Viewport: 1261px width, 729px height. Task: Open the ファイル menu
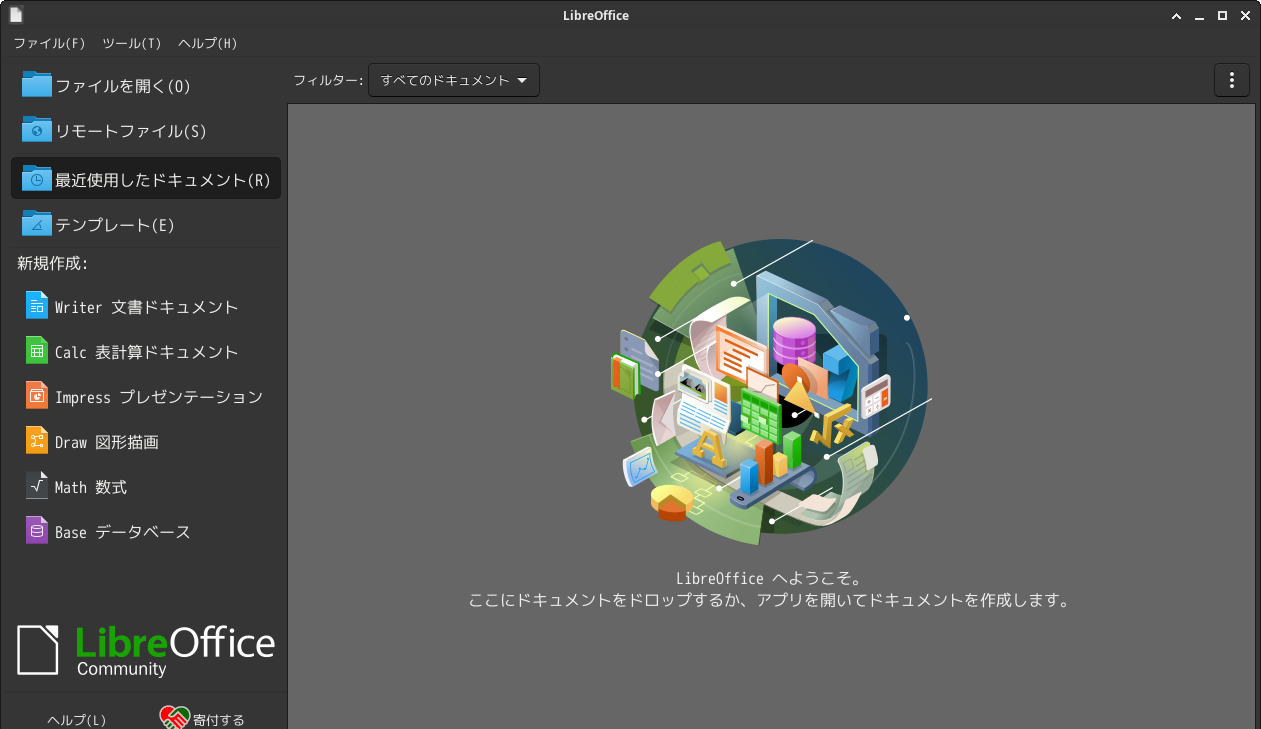coord(48,43)
